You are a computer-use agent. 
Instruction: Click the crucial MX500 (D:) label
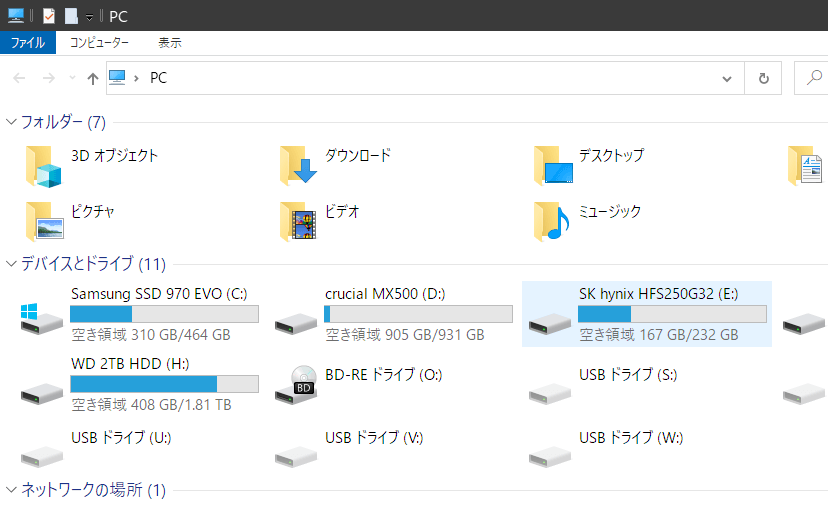pyautogui.click(x=385, y=294)
